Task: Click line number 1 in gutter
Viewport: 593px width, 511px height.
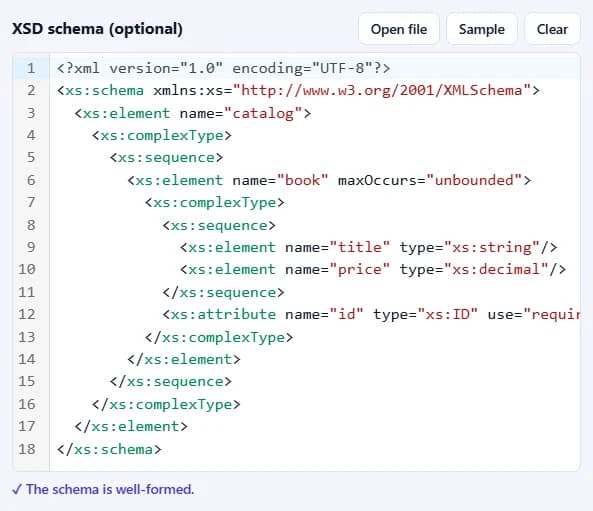Action: click(x=31, y=68)
